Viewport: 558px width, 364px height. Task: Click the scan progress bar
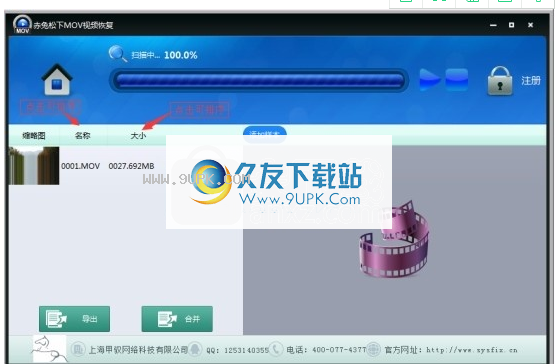click(259, 80)
